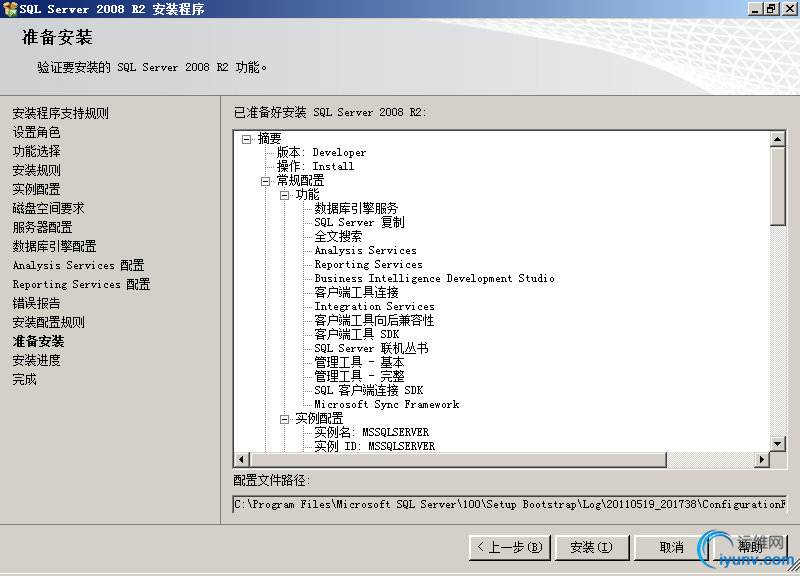Viewport: 800px width, 576px height.
Task: Collapse the 实例配置 tree node
Action: (x=284, y=419)
